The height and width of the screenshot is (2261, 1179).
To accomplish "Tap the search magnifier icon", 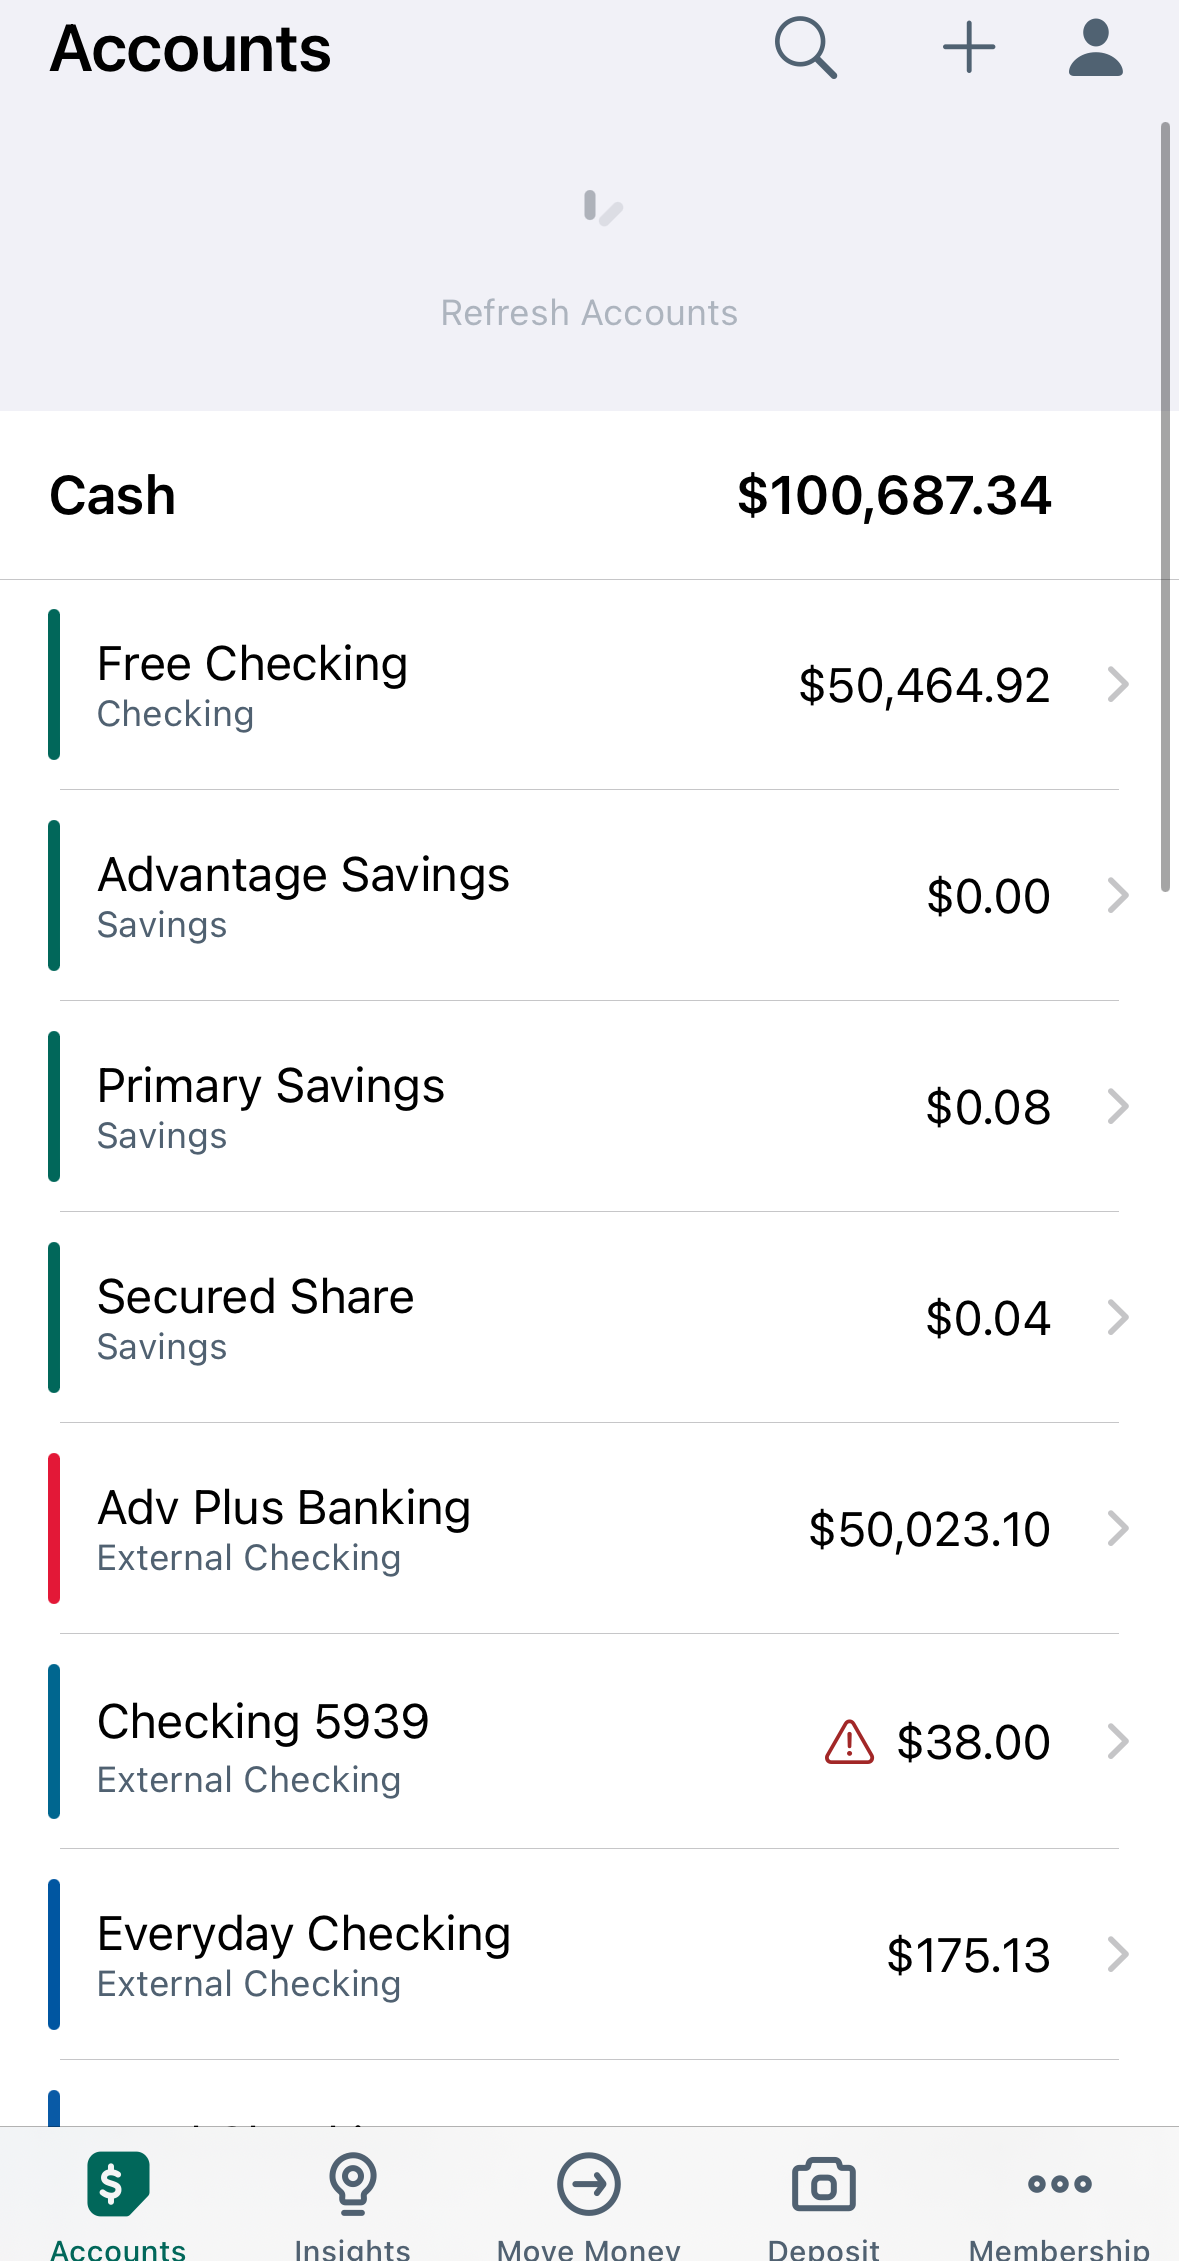I will [x=805, y=47].
